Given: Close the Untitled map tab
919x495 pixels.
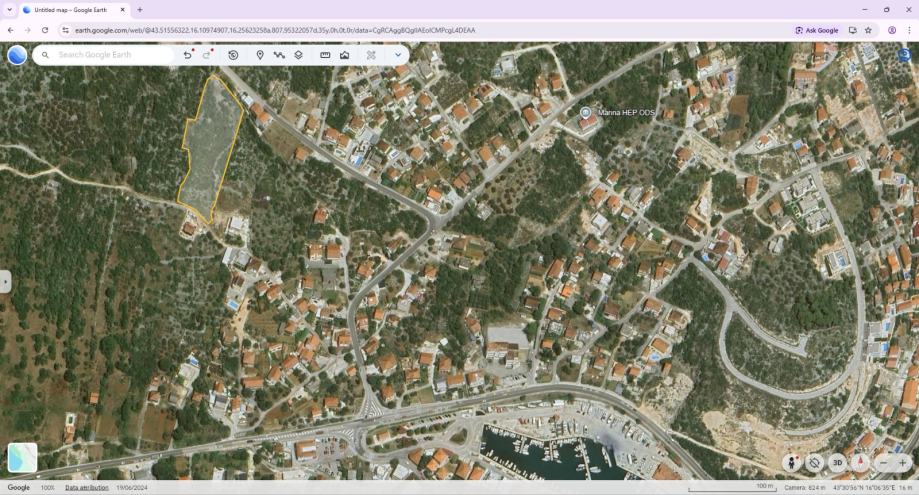Looking at the screenshot, I should click(122, 10).
